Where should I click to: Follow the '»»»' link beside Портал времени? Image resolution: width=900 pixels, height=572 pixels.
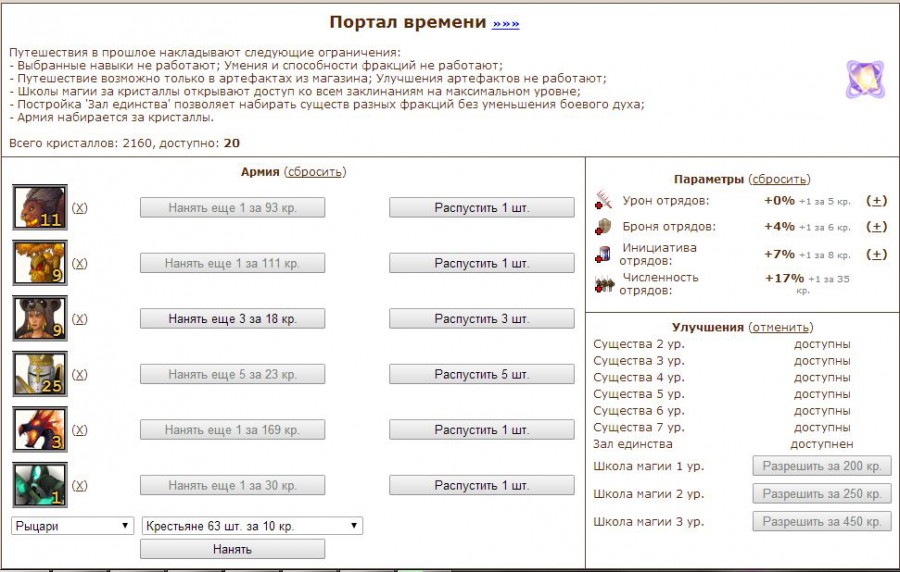click(506, 24)
